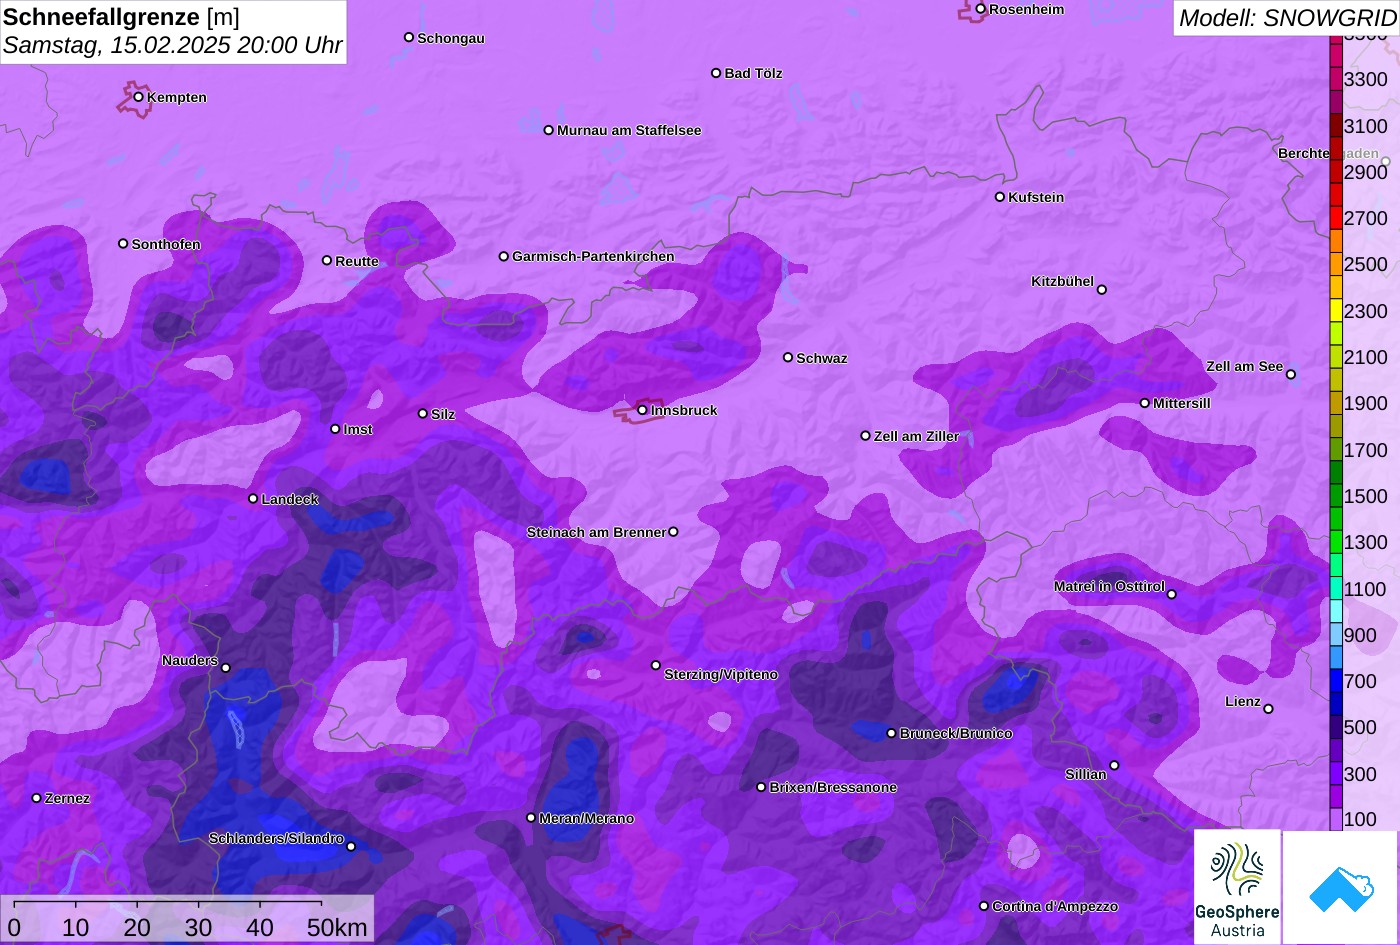Image resolution: width=1400 pixels, height=945 pixels.
Task: Click the Kitzbühel location marker
Action: click(1102, 290)
